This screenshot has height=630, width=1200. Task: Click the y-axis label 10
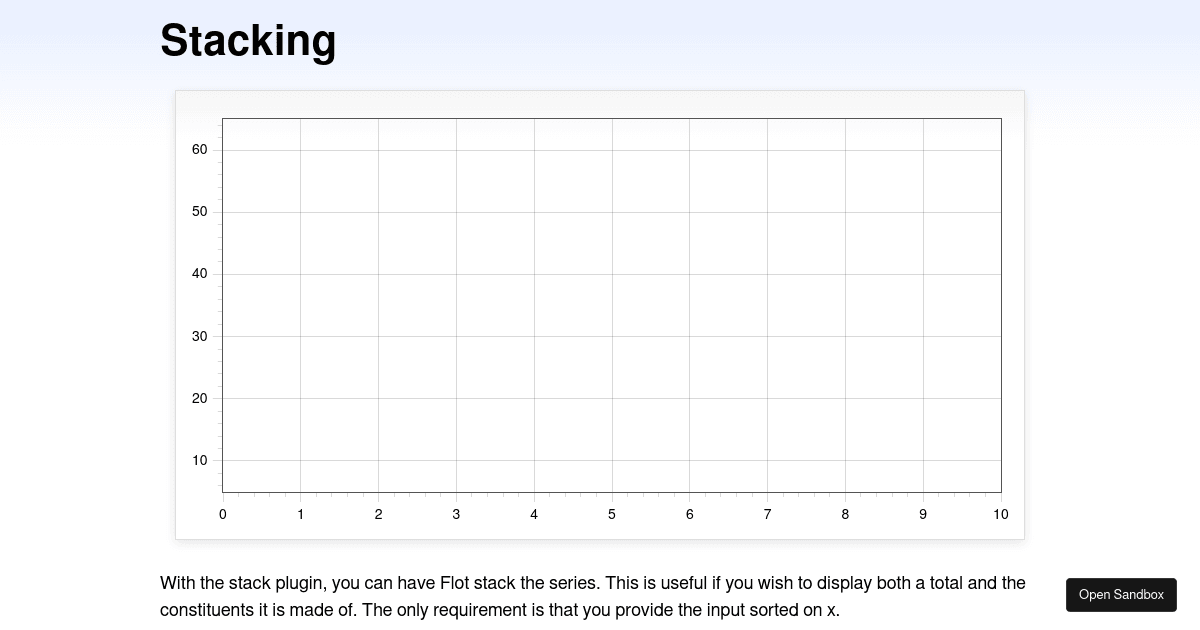199,461
